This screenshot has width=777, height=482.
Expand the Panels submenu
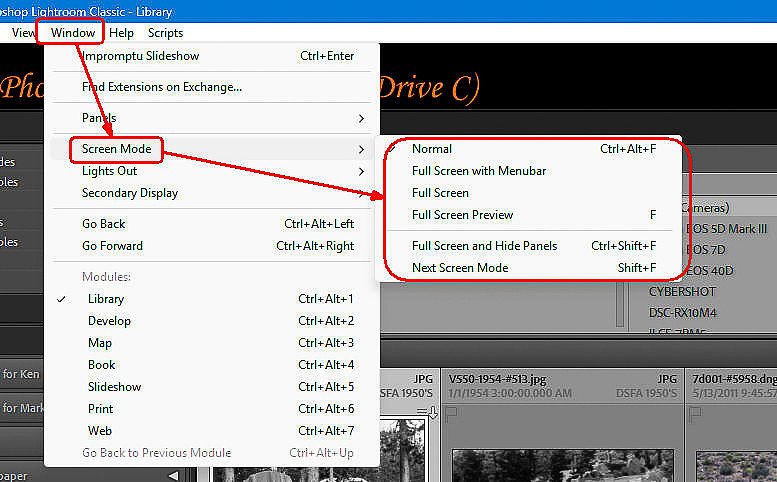coord(212,118)
